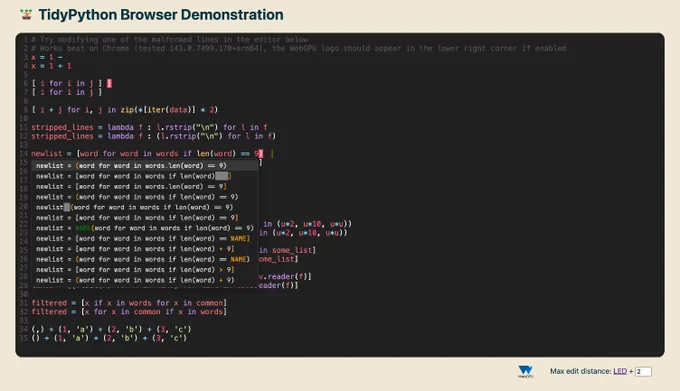Click the WebGPU logo in lower right
The width and height of the screenshot is (680, 391).
(x=525, y=371)
